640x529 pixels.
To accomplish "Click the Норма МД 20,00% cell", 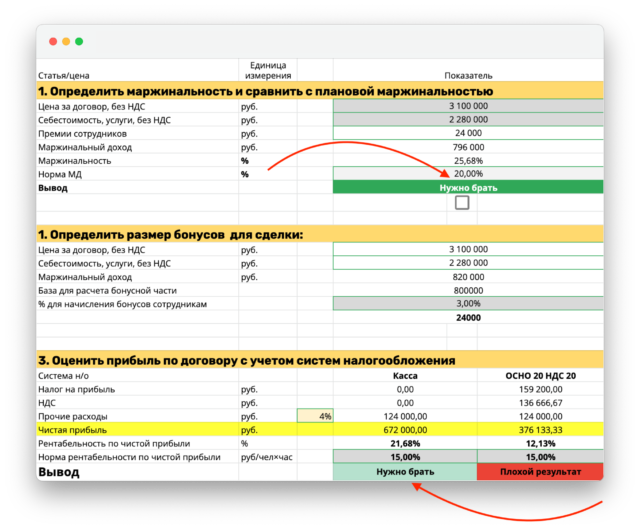I will tap(468, 173).
